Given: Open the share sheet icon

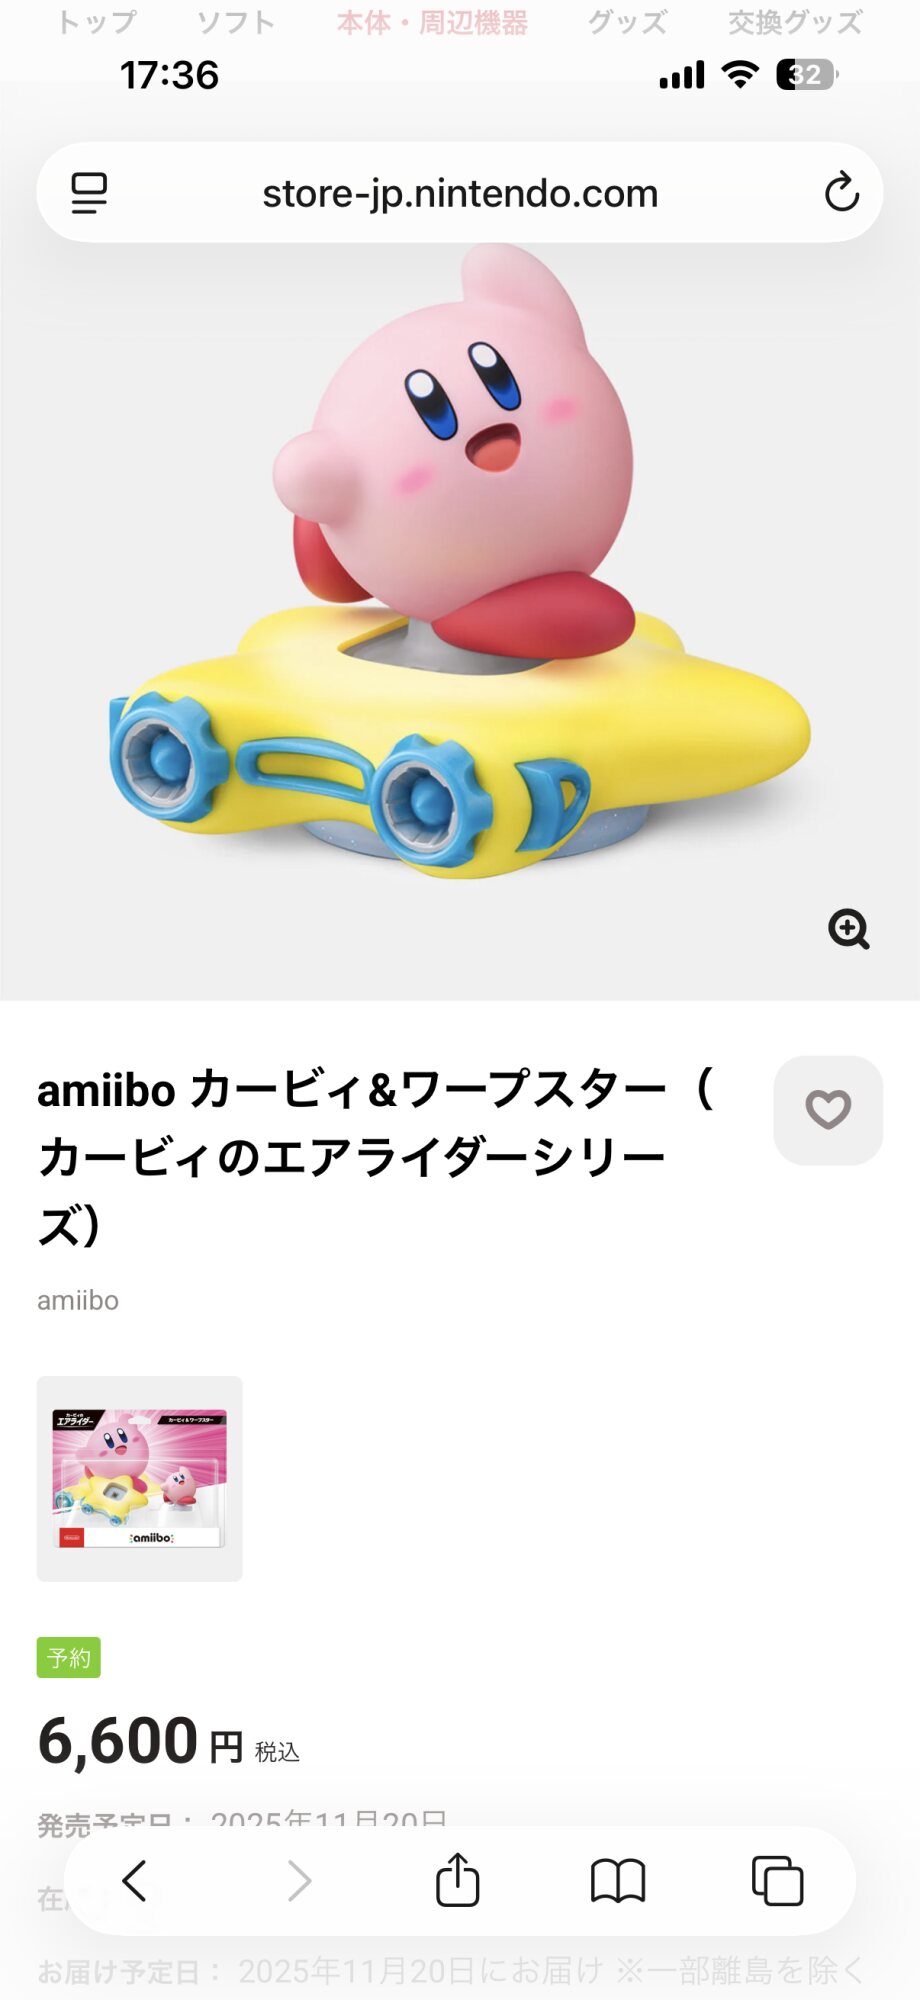Looking at the screenshot, I should [x=458, y=1879].
